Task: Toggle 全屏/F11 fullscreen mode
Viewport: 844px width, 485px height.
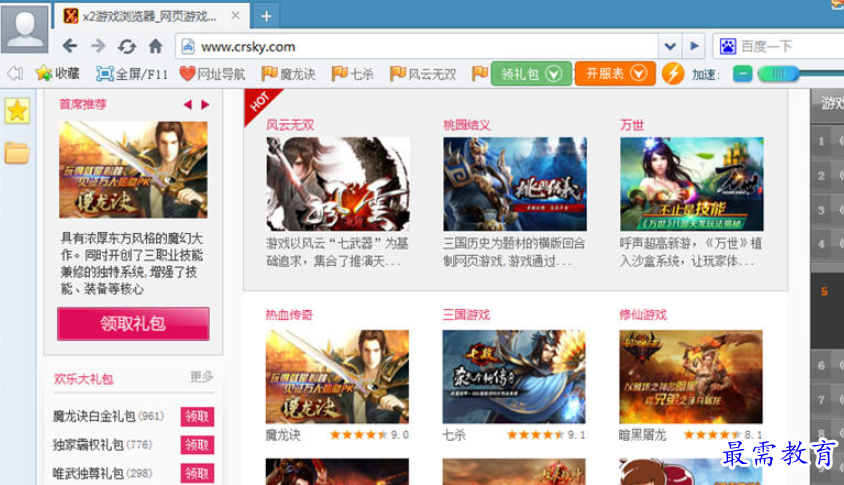Action: coord(132,74)
